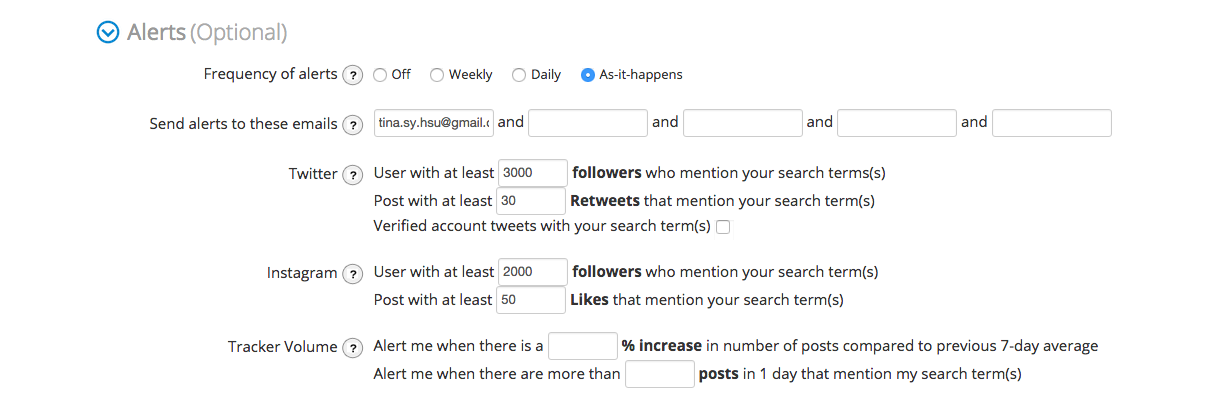Click the % increase input field
The width and height of the screenshot is (1227, 405).
(x=583, y=346)
